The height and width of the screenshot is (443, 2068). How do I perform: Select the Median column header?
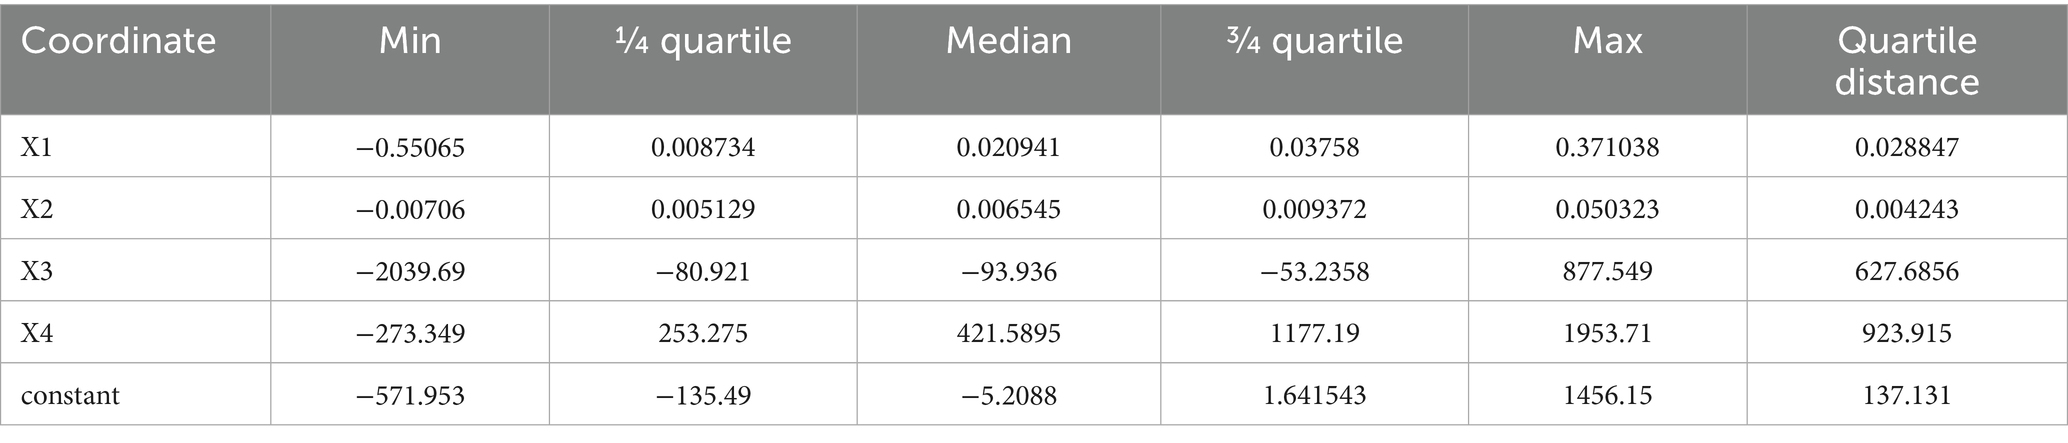tap(1008, 41)
